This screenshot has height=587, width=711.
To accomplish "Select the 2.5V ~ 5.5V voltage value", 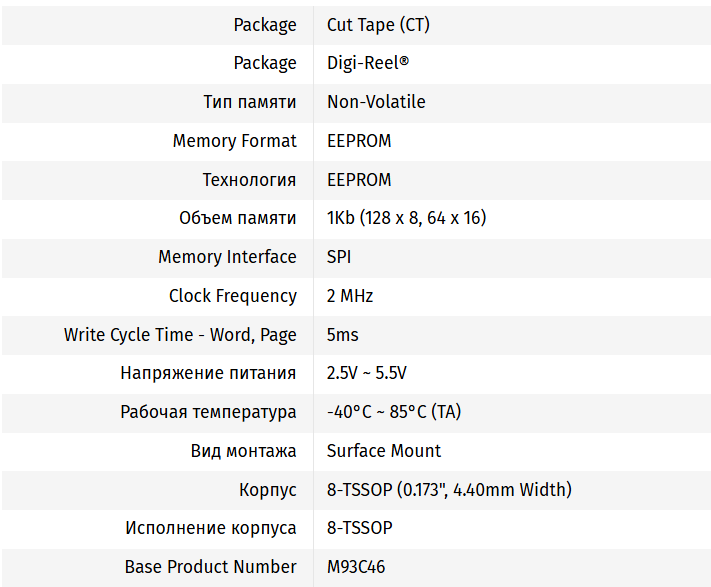I will click(366, 373).
